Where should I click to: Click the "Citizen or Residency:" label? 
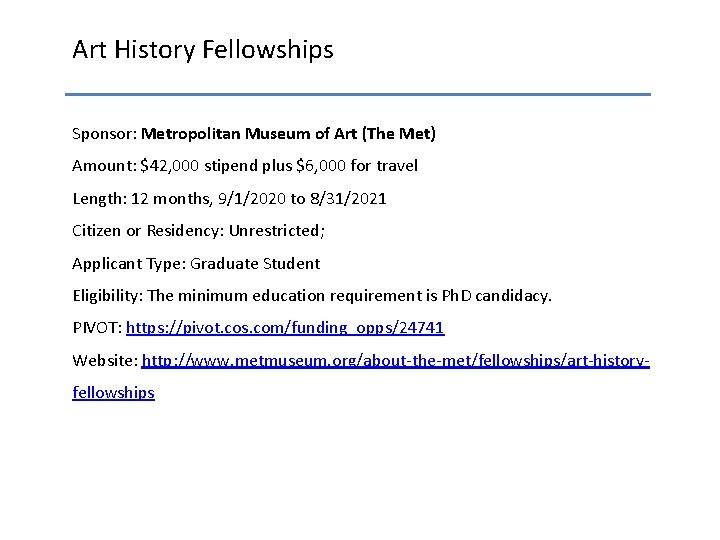pos(148,231)
